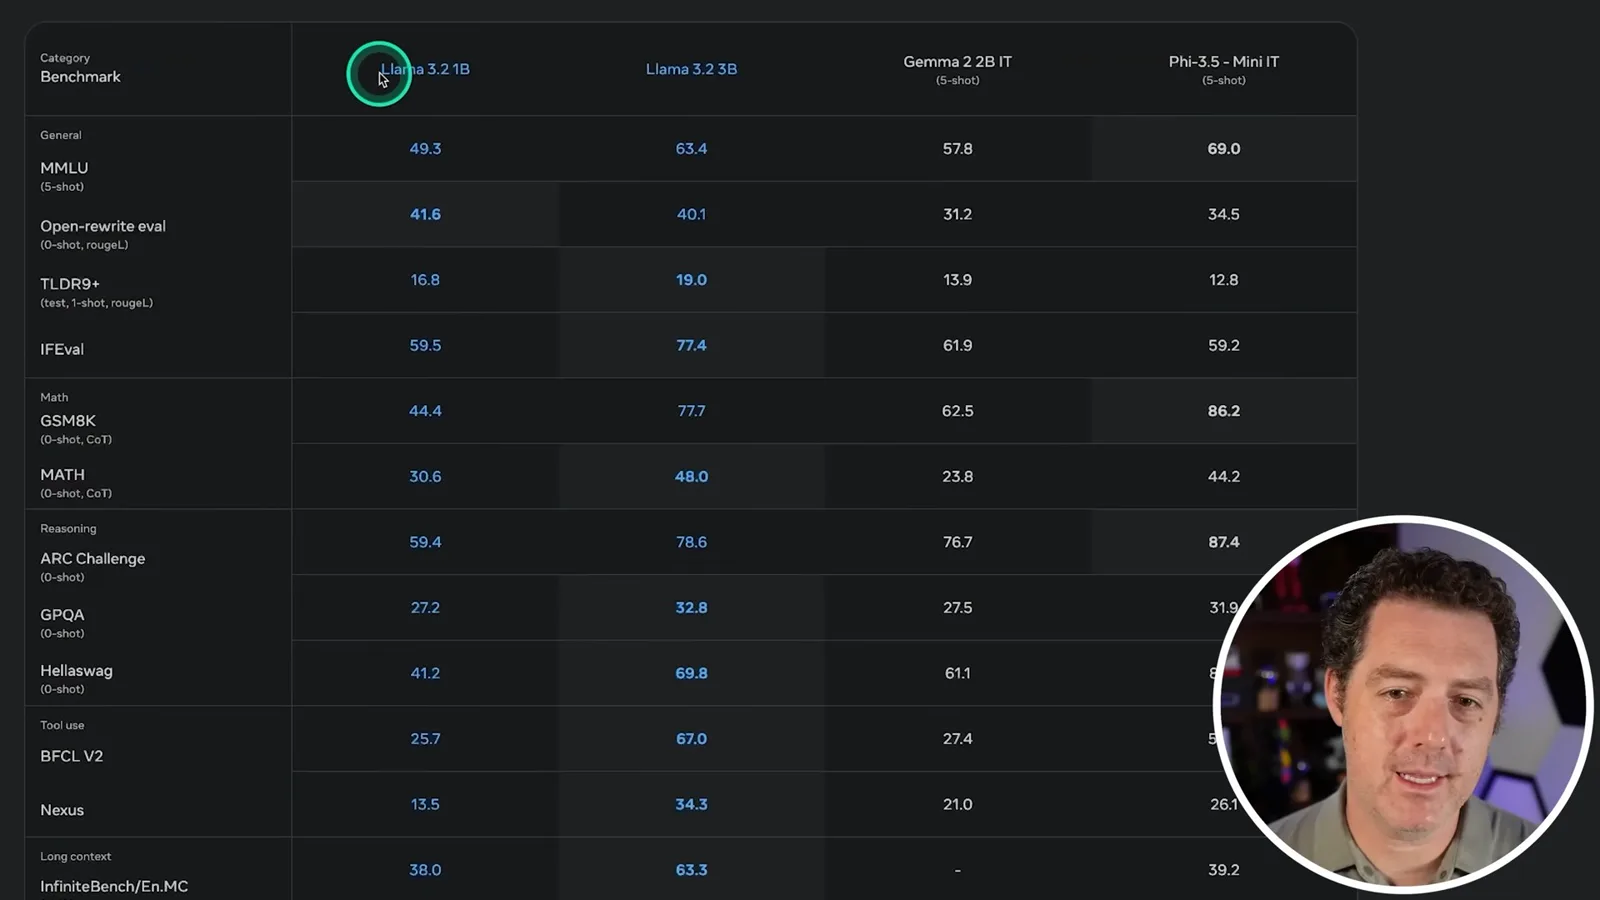1600x900 pixels.
Task: Select the GSM8K benchmark label
Action: click(x=68, y=421)
